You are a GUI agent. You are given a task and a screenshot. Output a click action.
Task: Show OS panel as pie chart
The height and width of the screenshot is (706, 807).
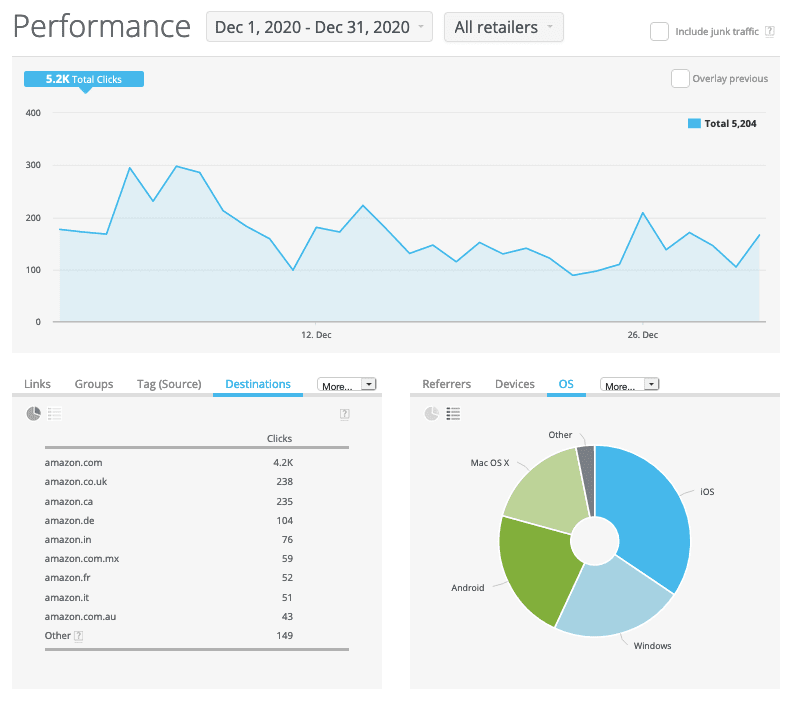tap(431, 413)
